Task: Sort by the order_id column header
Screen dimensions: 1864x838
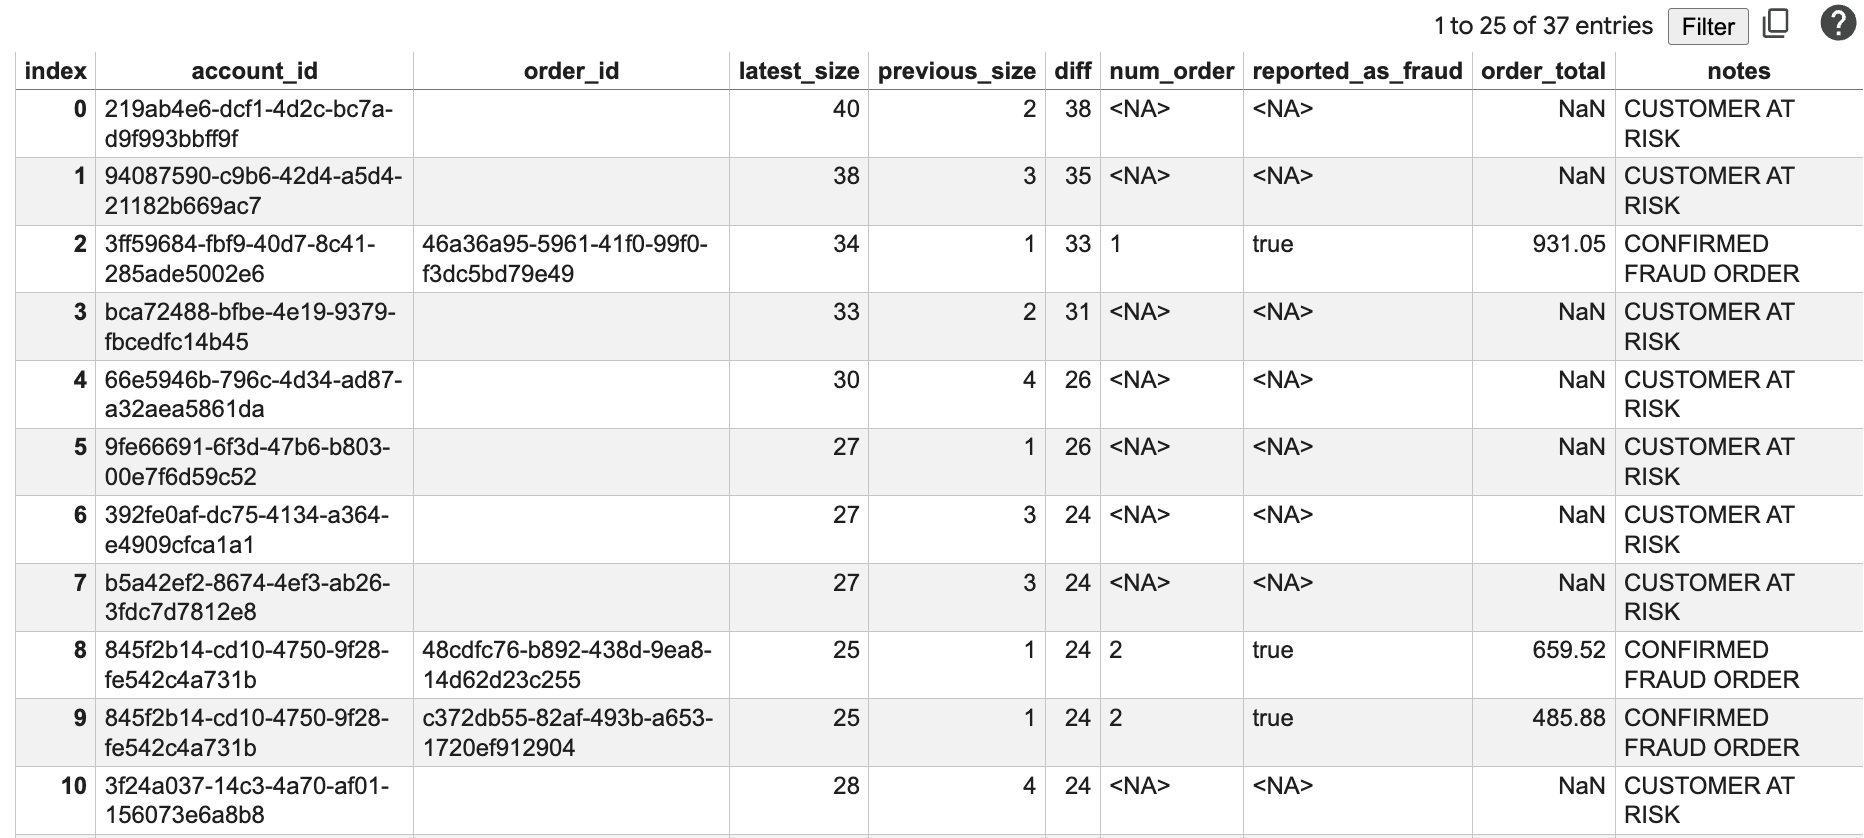Action: point(571,71)
